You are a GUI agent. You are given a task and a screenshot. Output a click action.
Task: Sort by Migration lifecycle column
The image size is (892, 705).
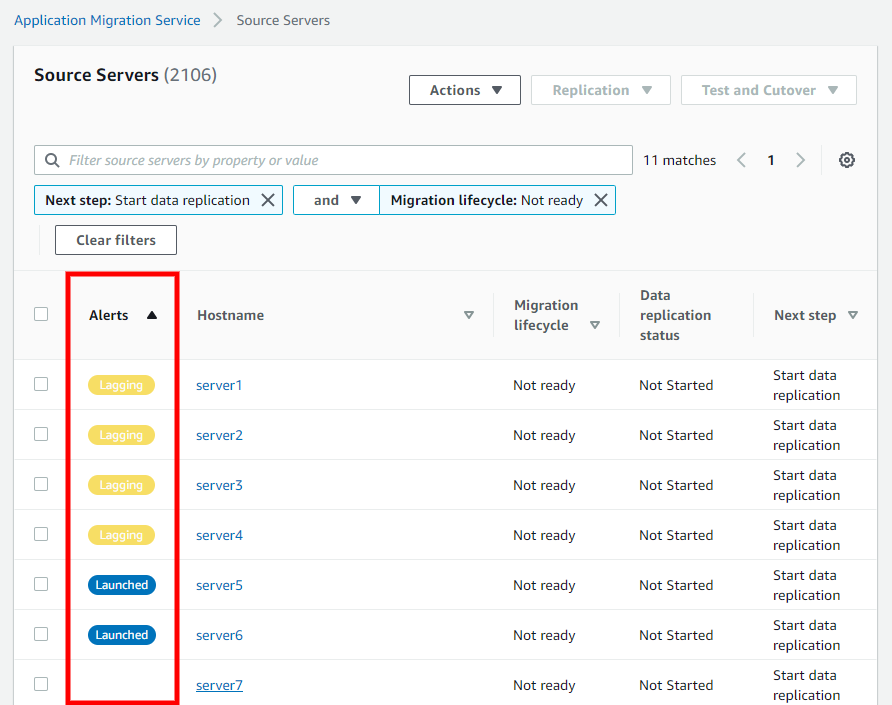pos(595,325)
